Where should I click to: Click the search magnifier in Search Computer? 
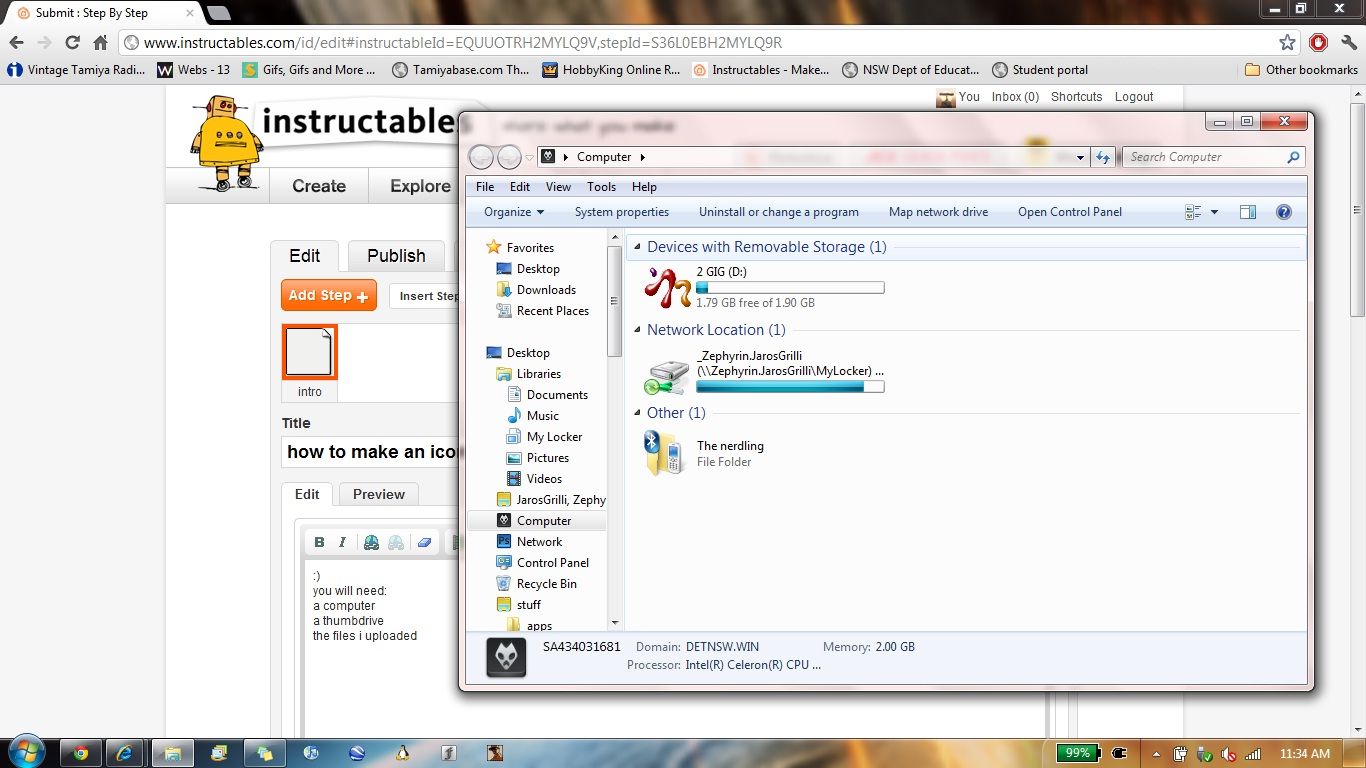click(1293, 157)
